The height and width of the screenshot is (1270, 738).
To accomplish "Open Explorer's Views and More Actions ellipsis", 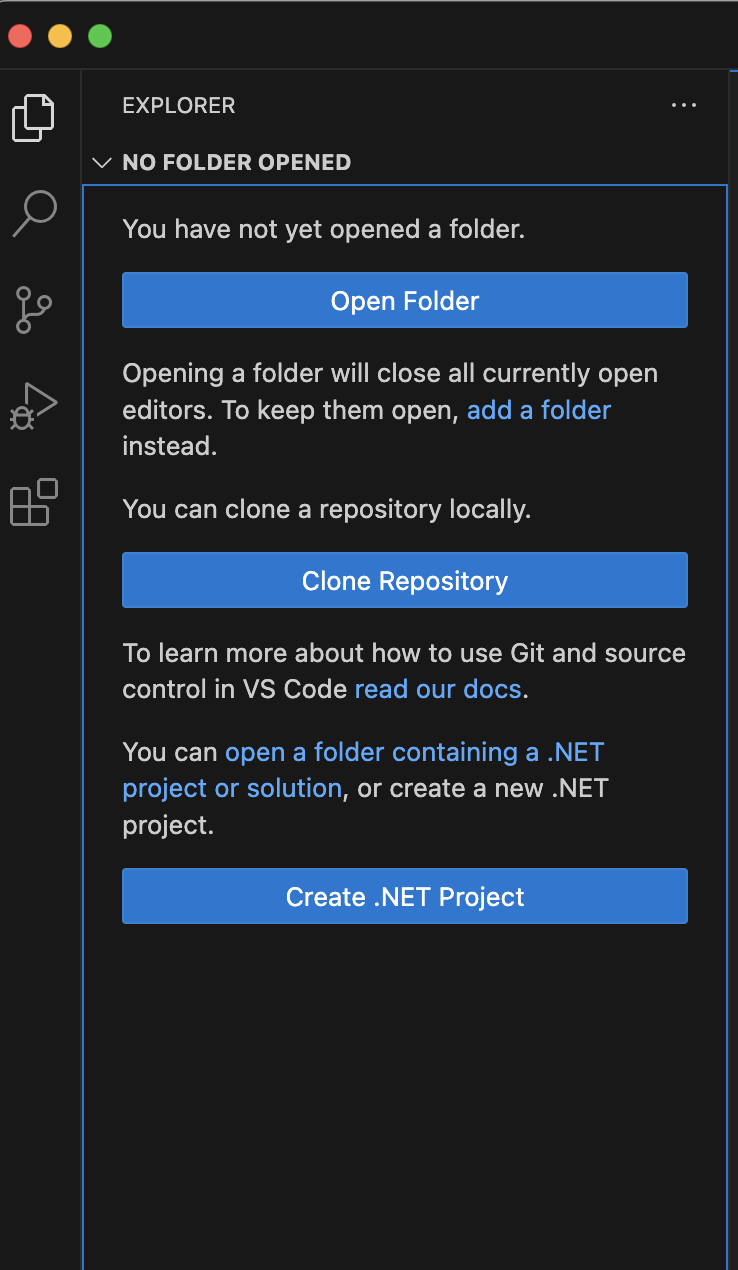I will coord(684,106).
